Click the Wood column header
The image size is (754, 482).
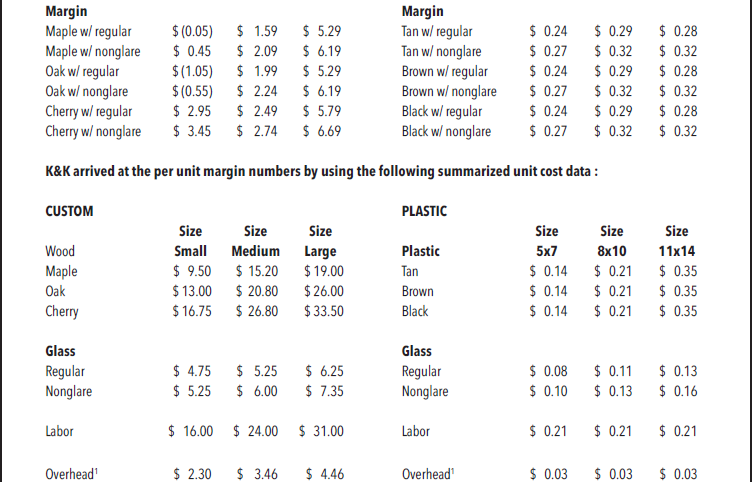[x=60, y=251]
